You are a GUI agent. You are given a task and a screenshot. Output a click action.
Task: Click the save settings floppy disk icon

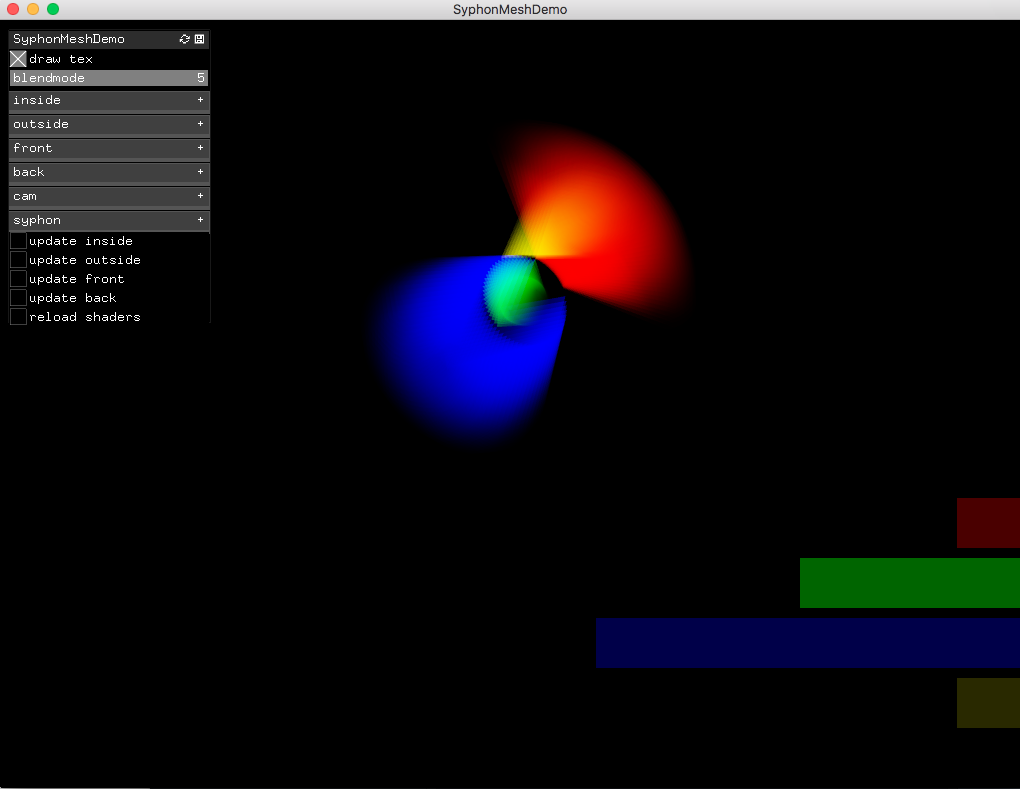click(x=199, y=39)
